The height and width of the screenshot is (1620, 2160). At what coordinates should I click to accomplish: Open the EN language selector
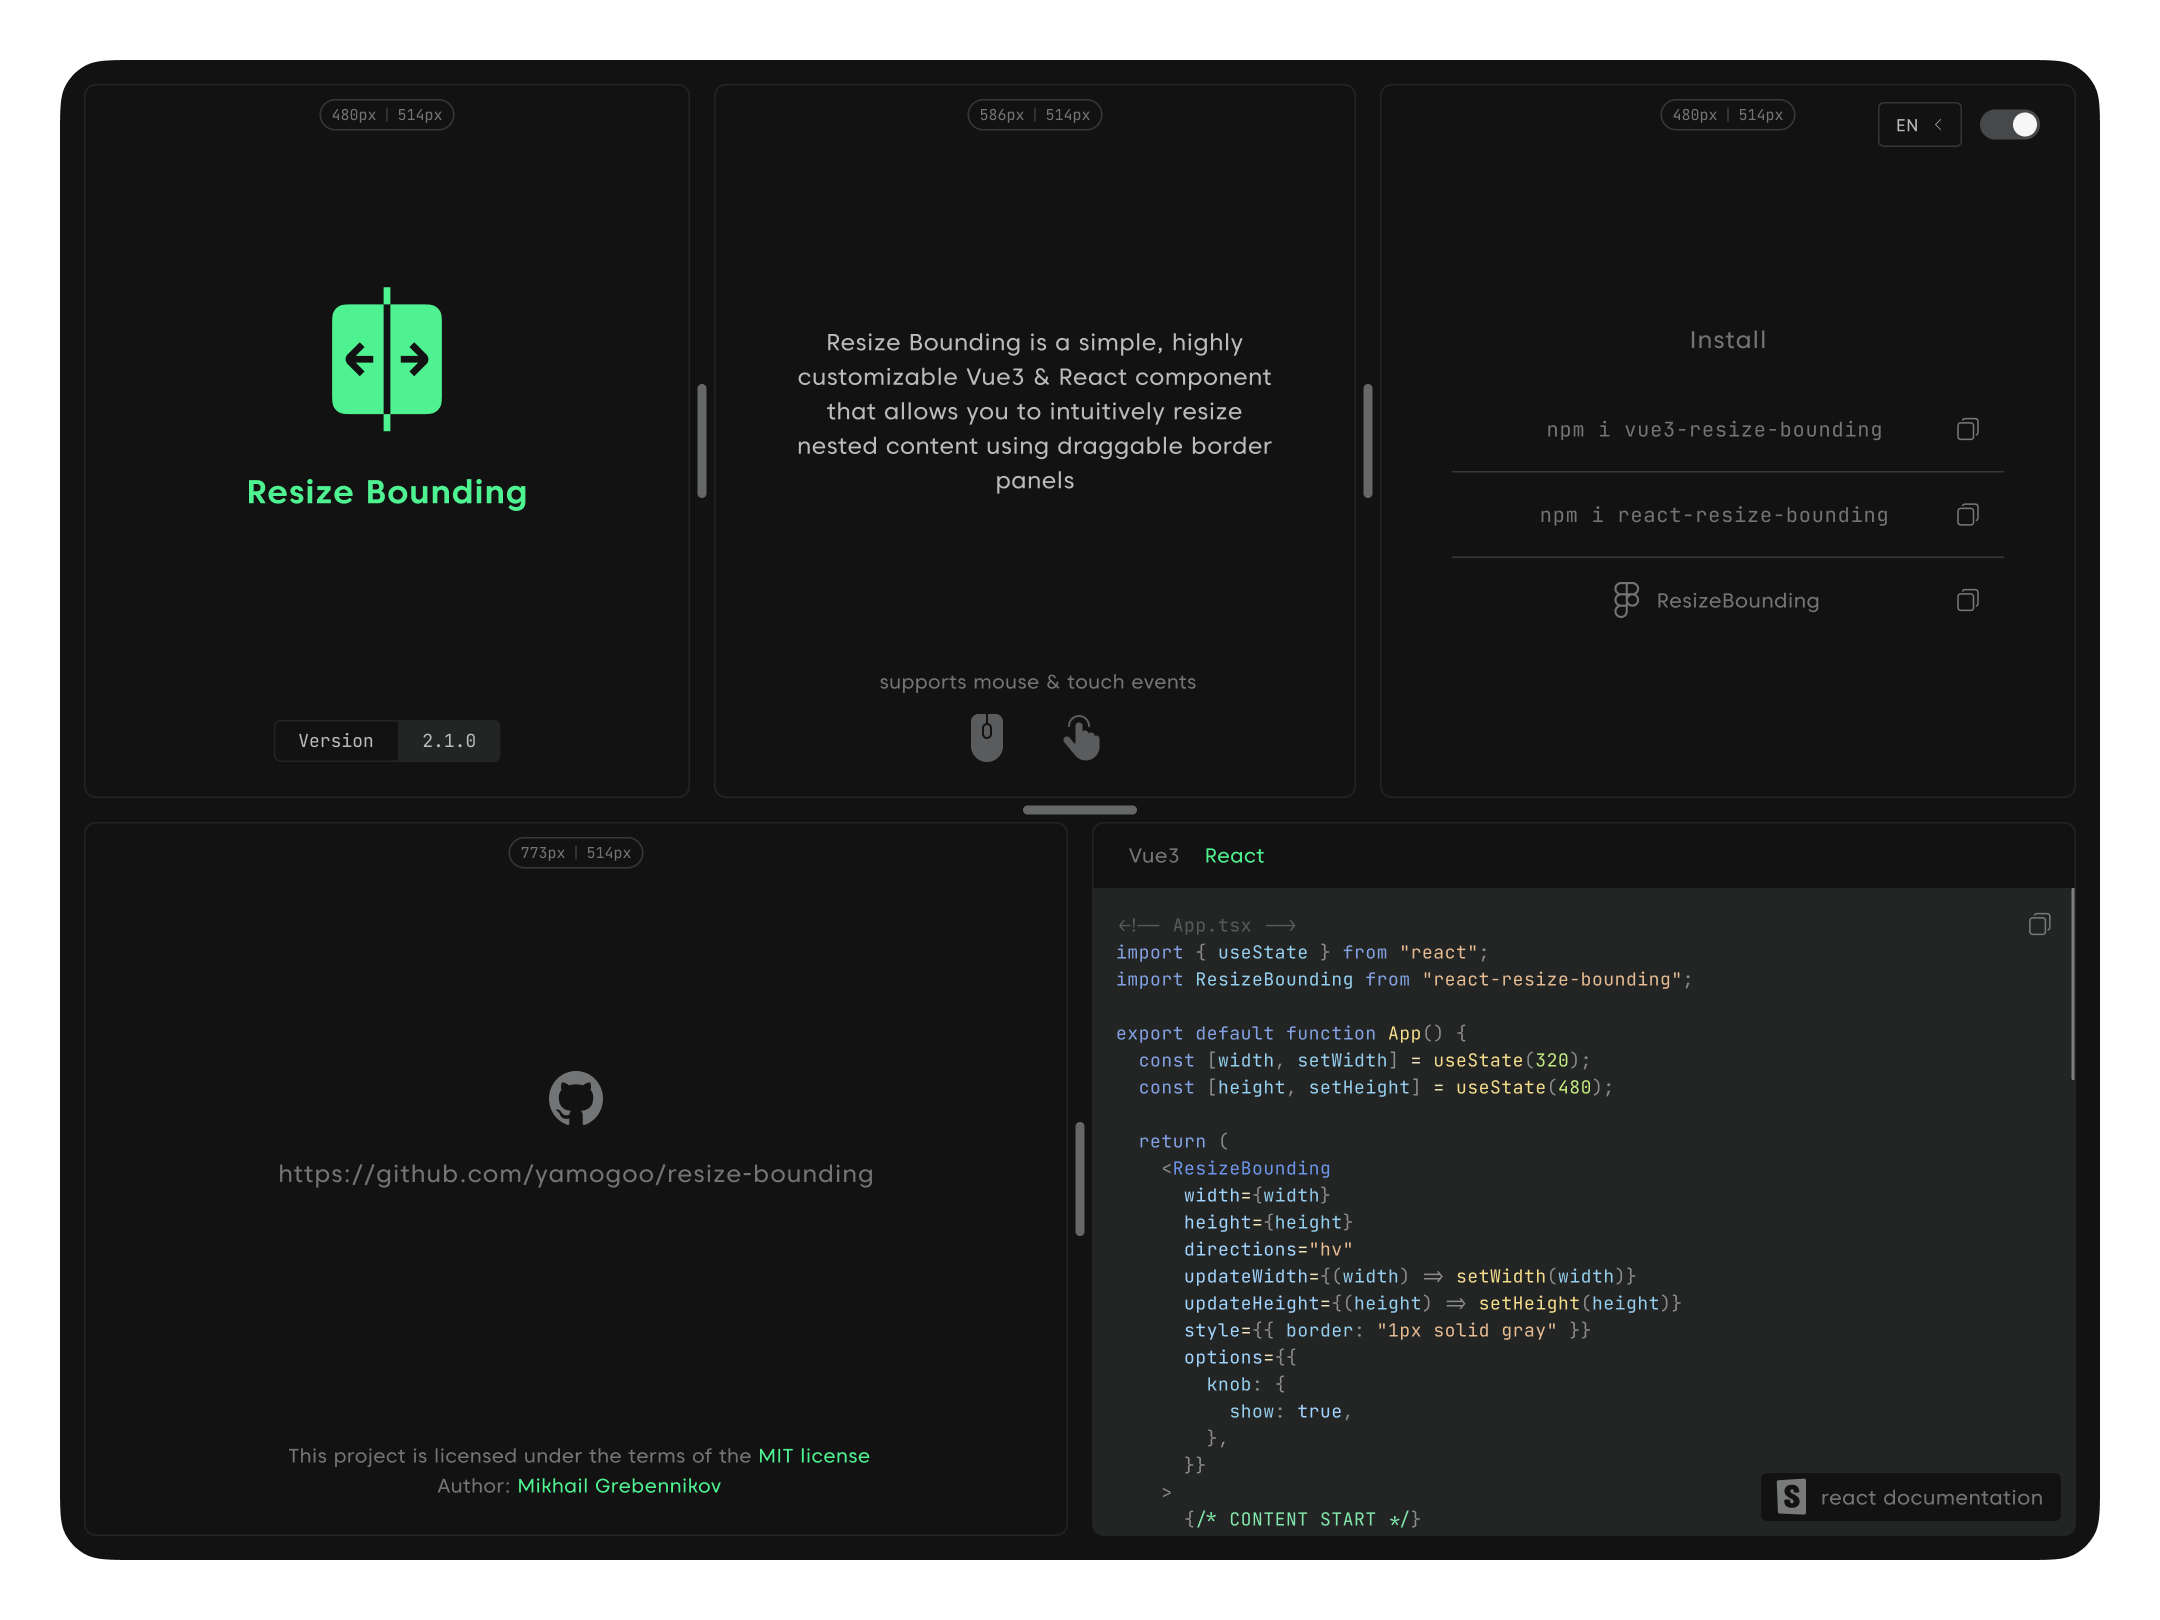[1918, 124]
